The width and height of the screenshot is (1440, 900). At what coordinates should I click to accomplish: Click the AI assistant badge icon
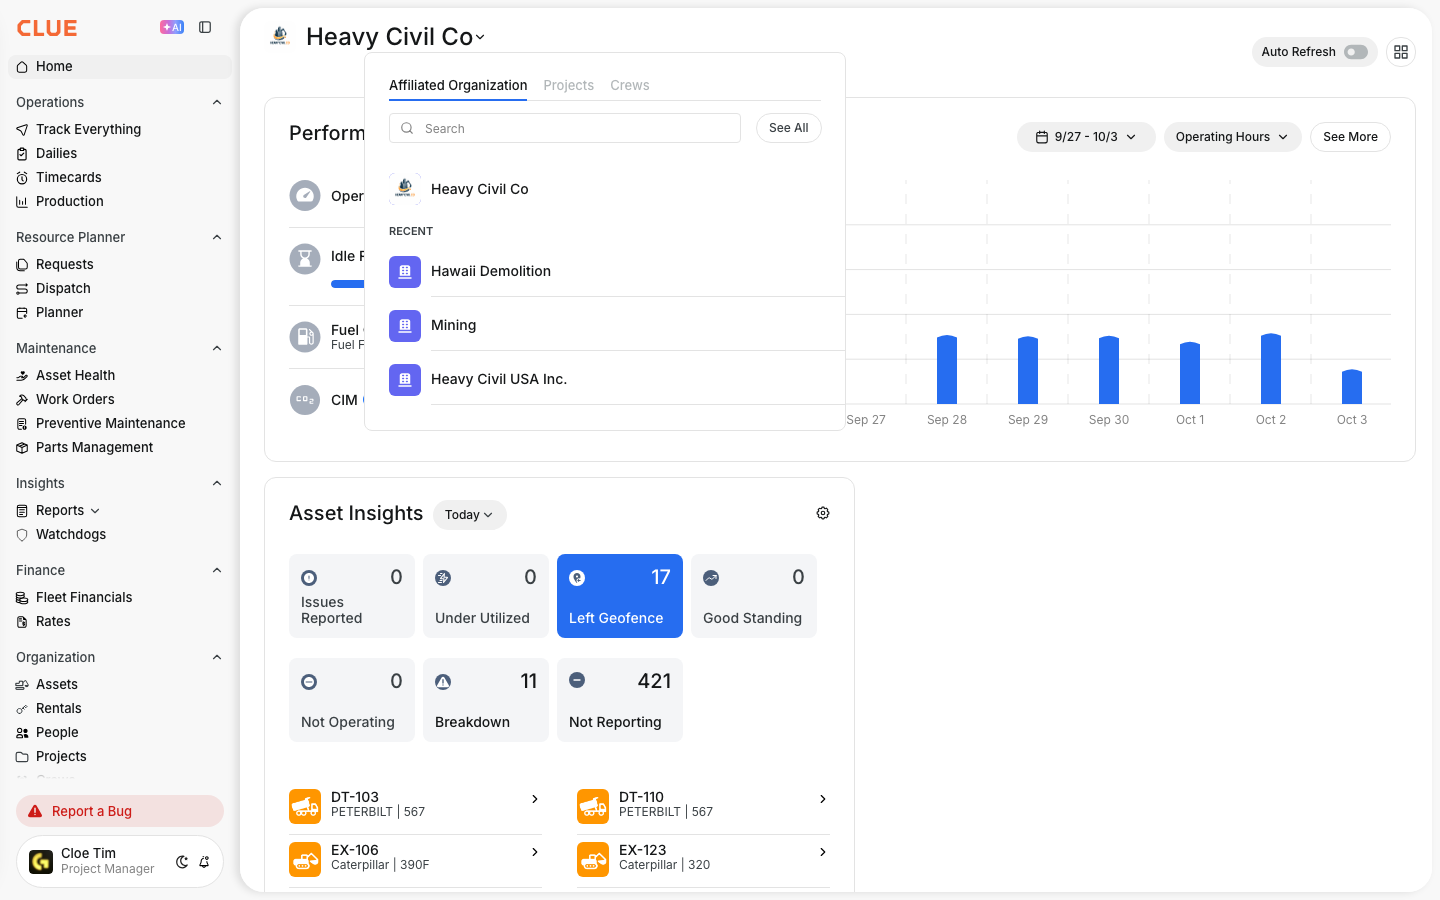click(172, 27)
